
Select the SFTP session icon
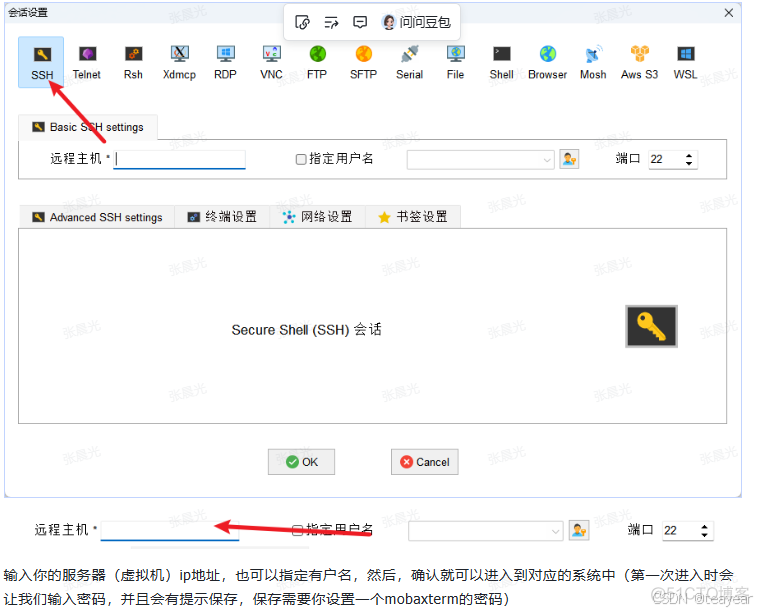click(364, 62)
